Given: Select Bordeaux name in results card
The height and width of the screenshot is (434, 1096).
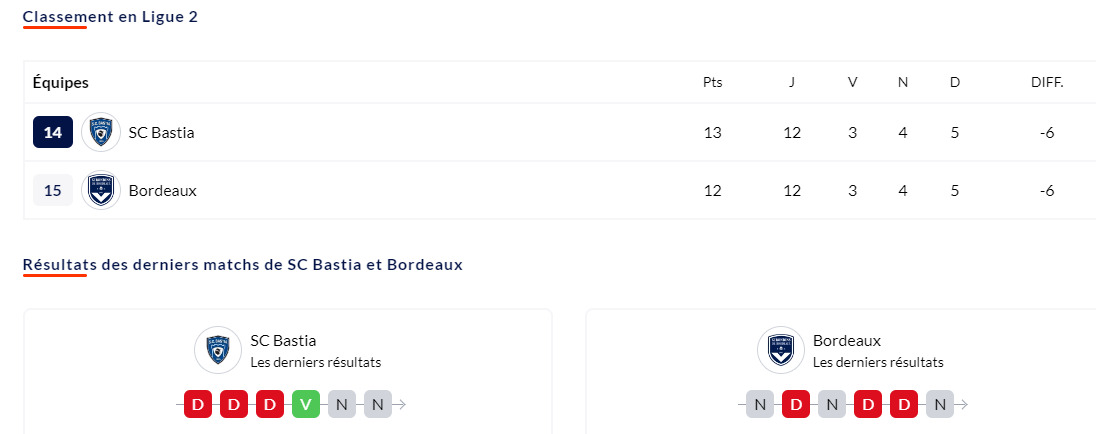Looking at the screenshot, I should 847,340.
